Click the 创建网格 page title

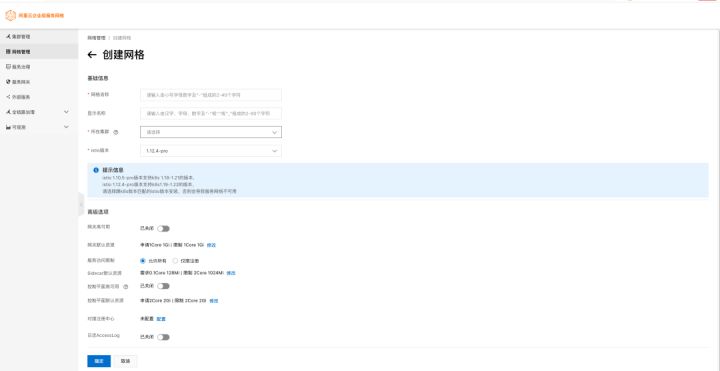pos(124,55)
